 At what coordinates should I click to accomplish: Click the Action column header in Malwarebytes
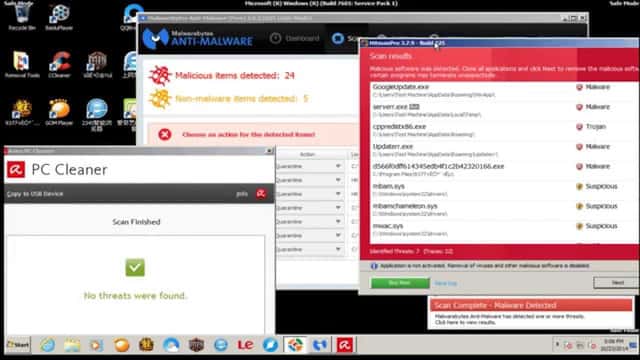coord(307,154)
